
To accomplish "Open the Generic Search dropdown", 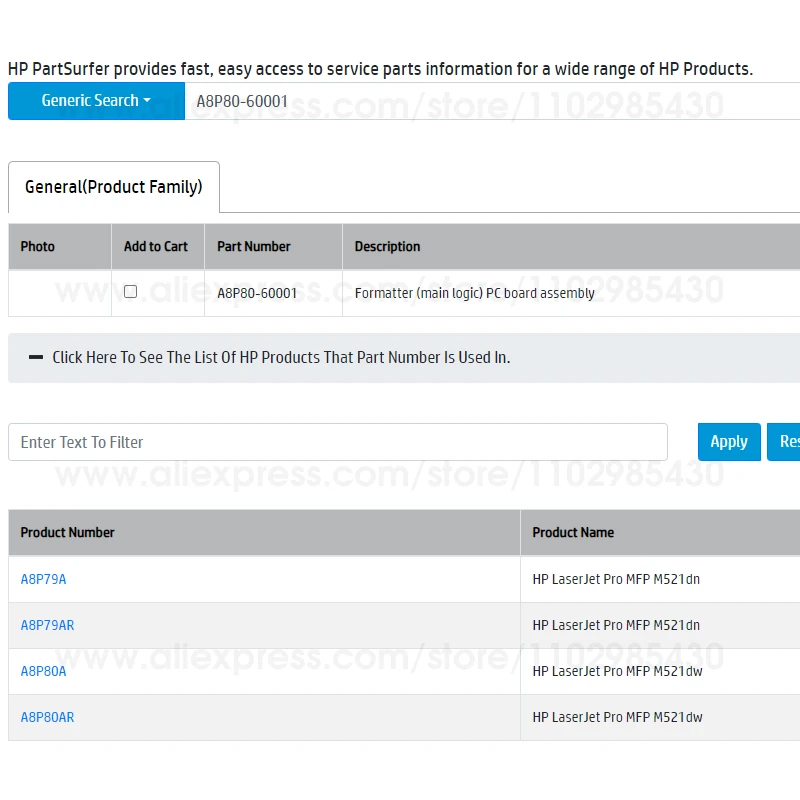I will pyautogui.click(x=96, y=101).
